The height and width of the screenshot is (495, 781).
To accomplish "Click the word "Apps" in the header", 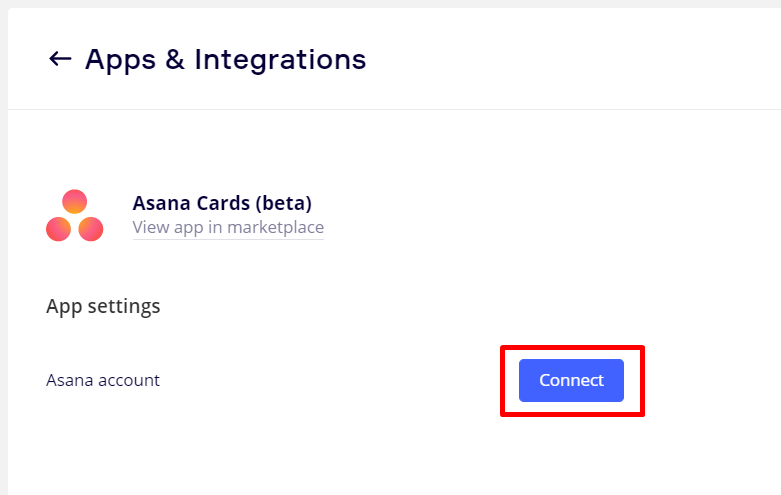I will coord(119,59).
